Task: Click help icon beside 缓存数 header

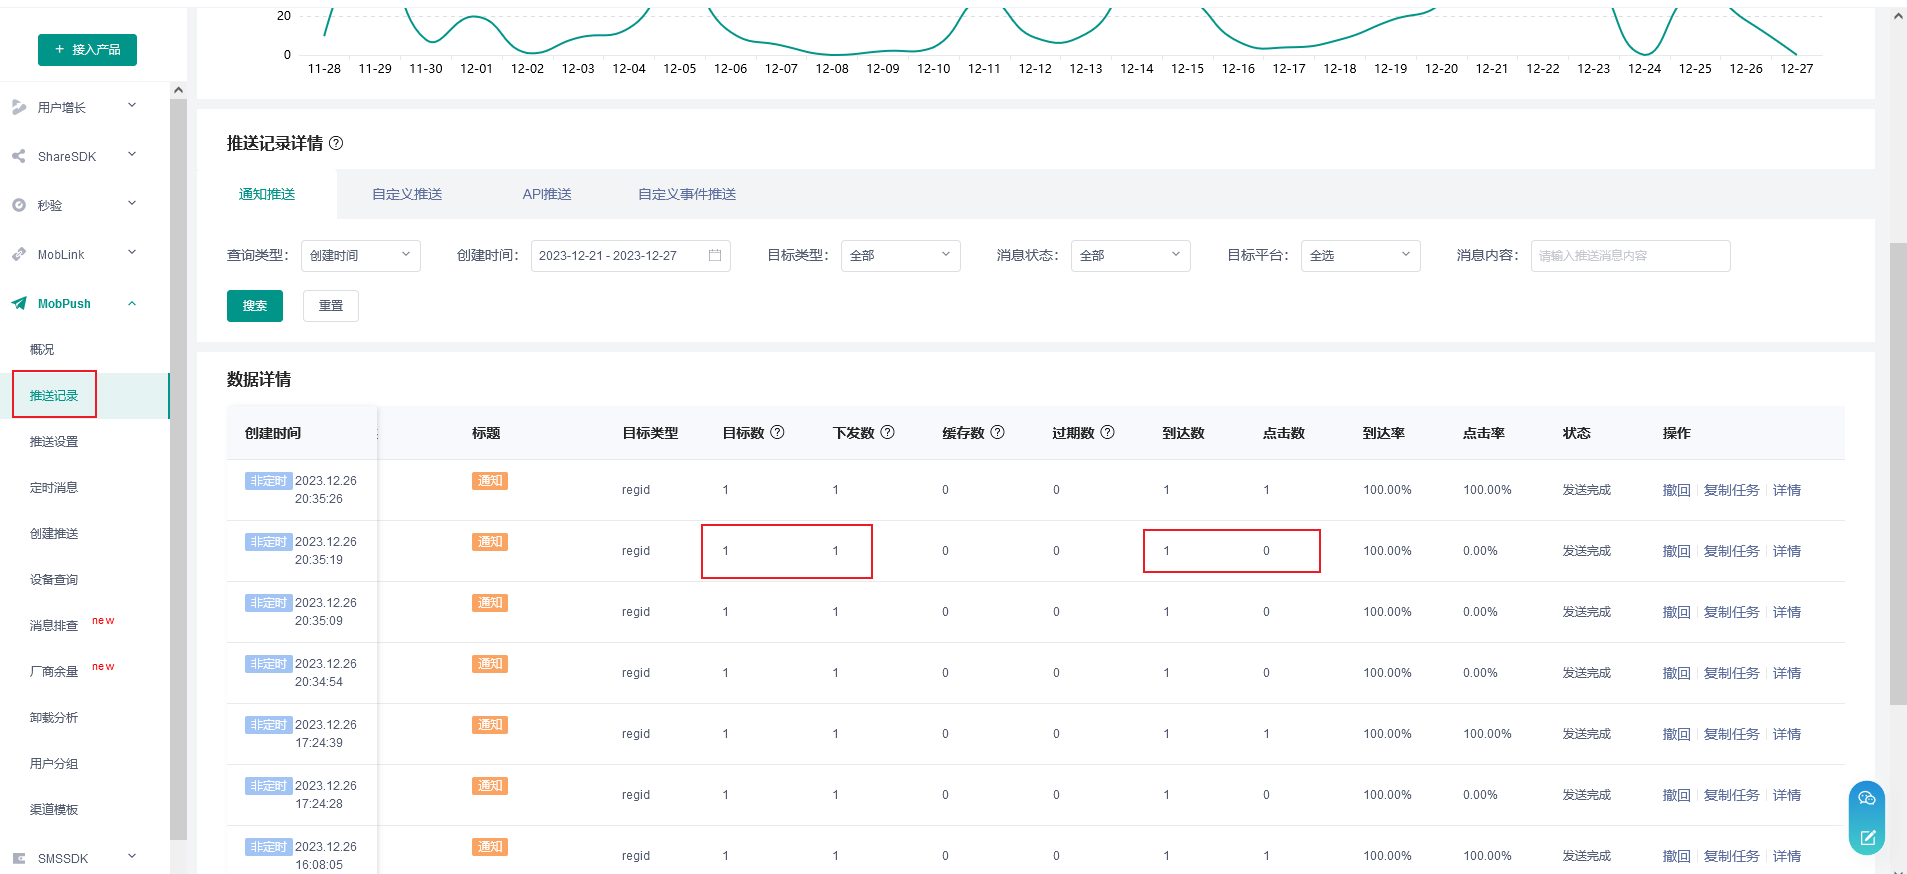Action: coord(997,432)
